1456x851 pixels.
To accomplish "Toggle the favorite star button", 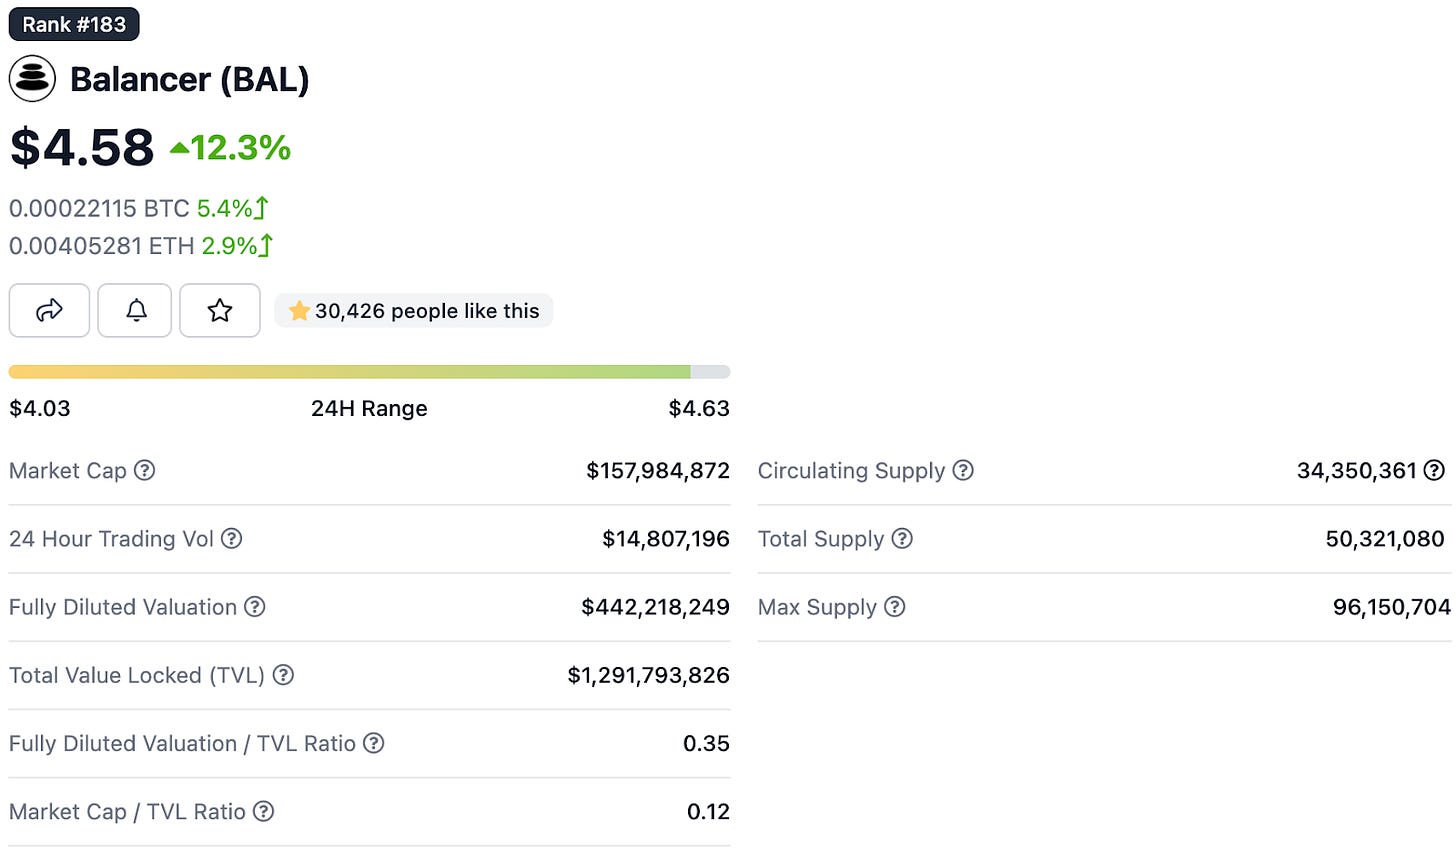I will point(220,310).
